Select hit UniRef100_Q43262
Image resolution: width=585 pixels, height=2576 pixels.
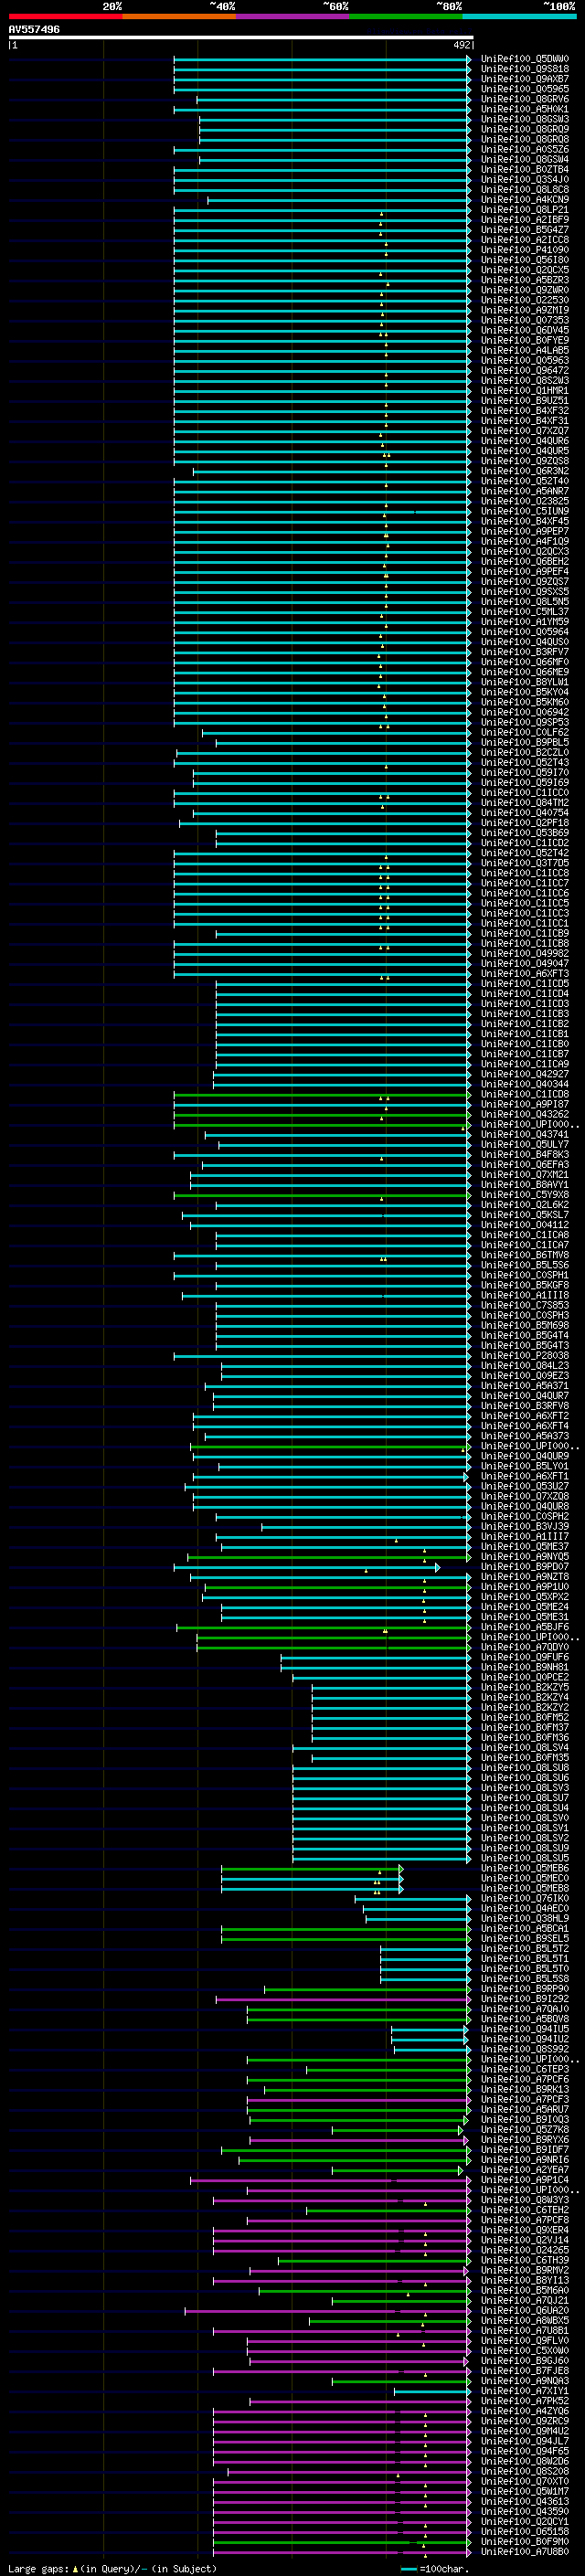click(x=525, y=1114)
